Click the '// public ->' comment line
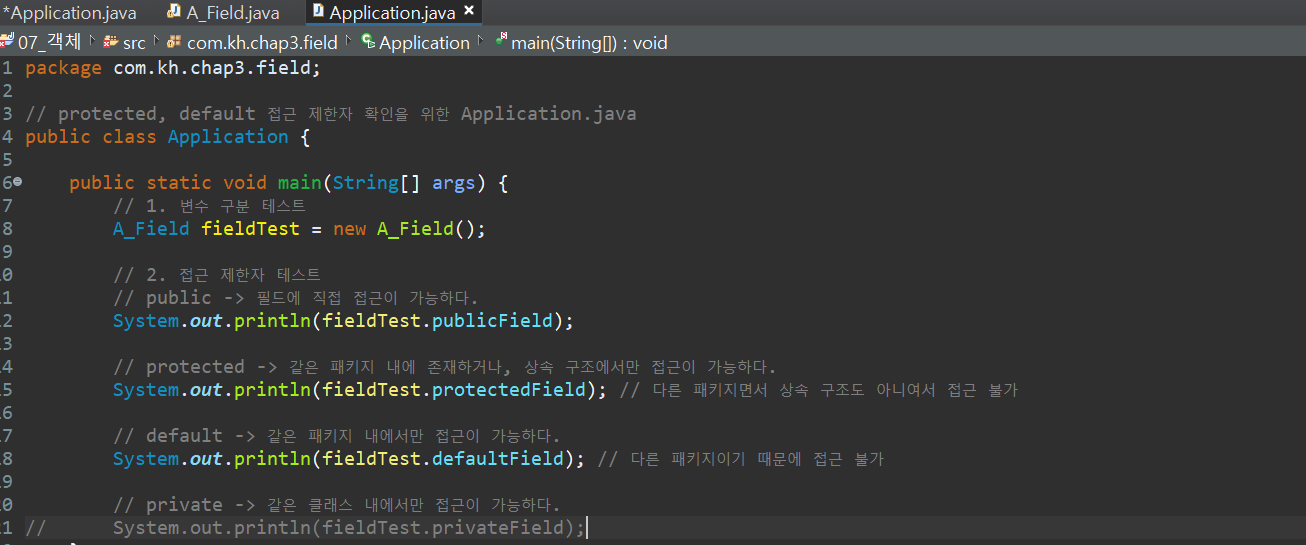The height and width of the screenshot is (545, 1306). pos(295,298)
